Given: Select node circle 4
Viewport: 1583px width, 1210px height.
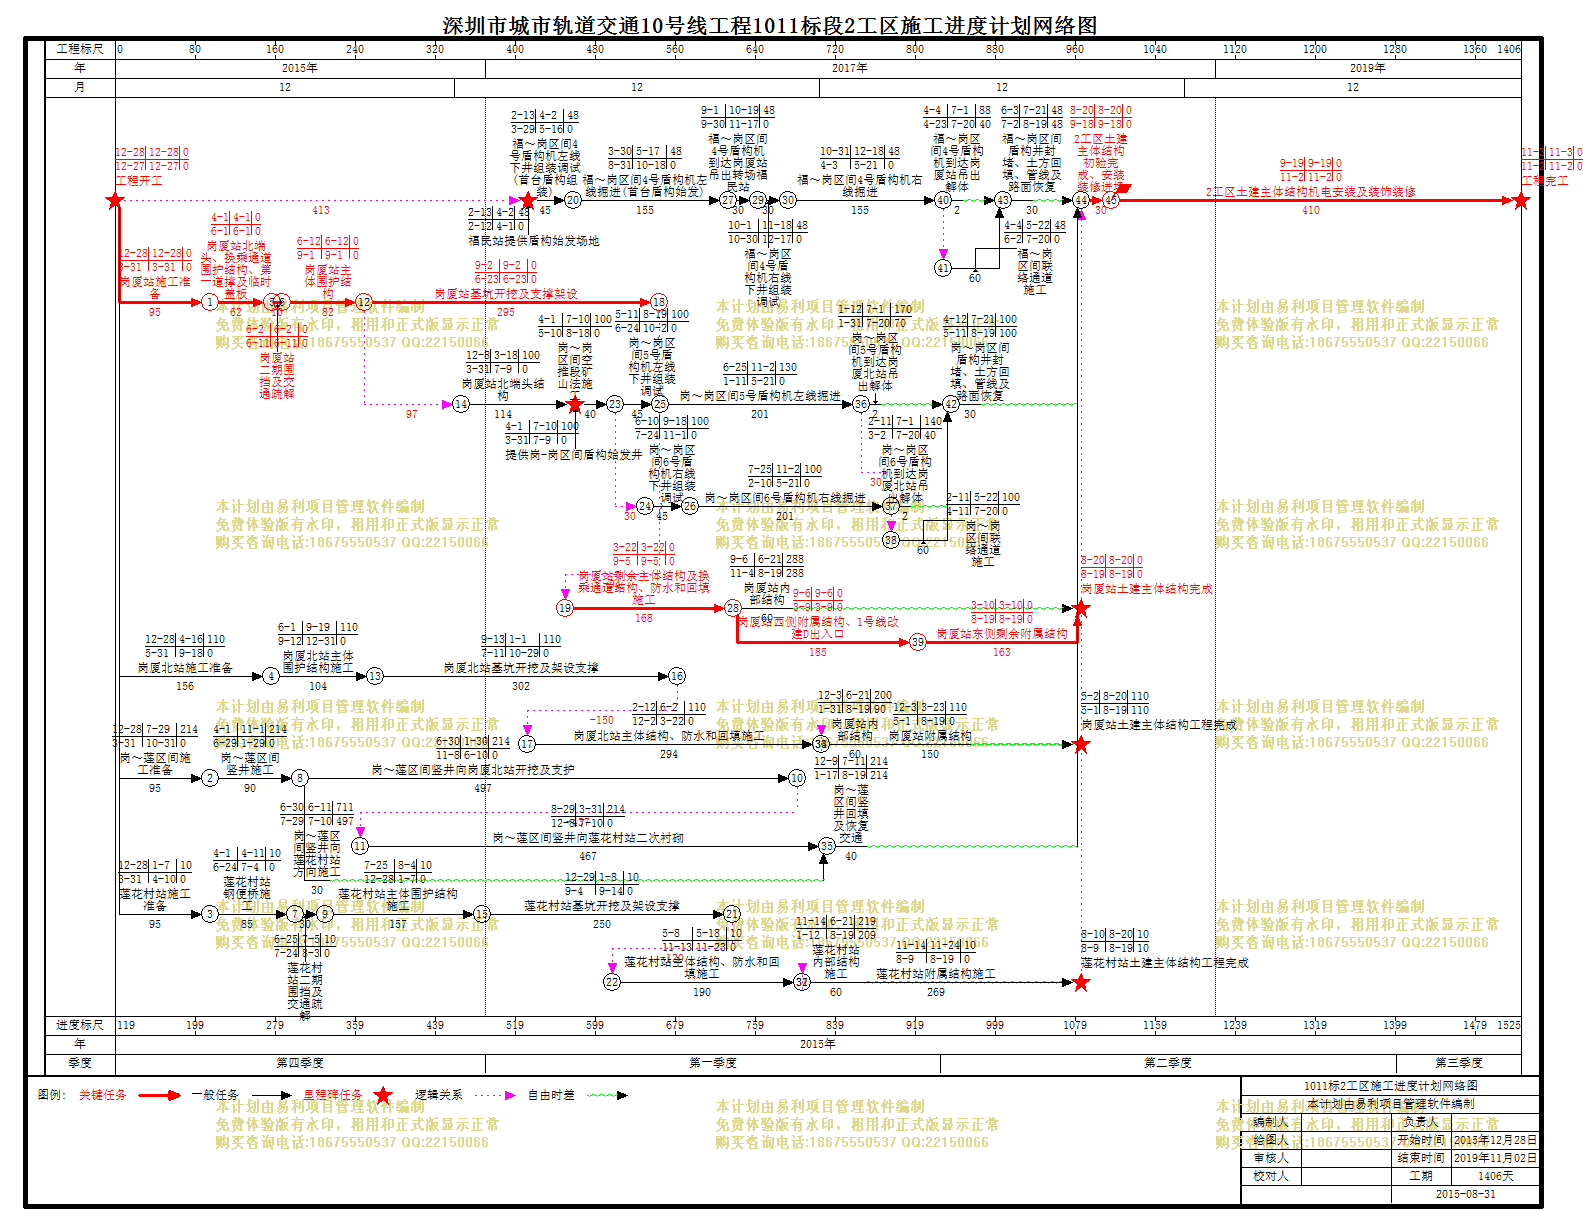Looking at the screenshot, I should (x=271, y=676).
